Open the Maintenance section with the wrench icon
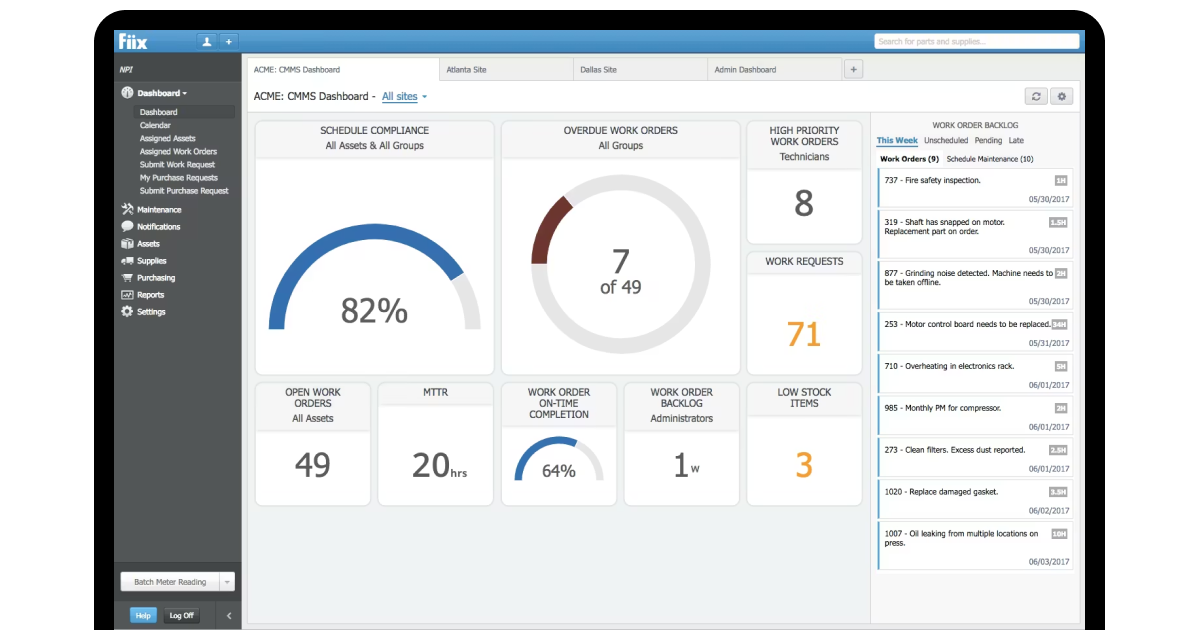This screenshot has height=630, width=1200. tap(125, 209)
